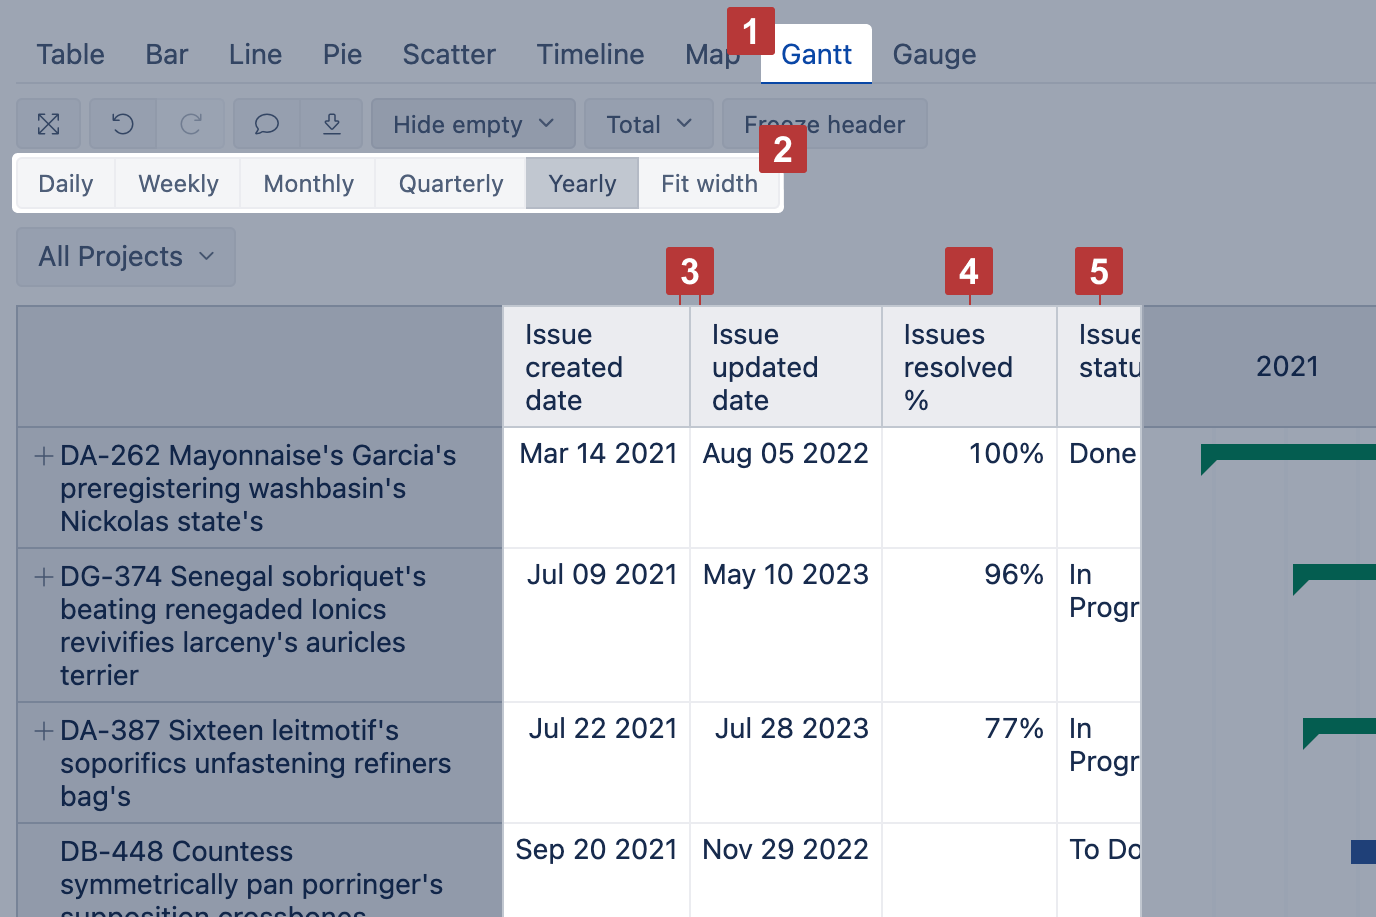Viewport: 1376px width, 917px height.
Task: Open the Hide empty dropdown
Action: click(473, 124)
